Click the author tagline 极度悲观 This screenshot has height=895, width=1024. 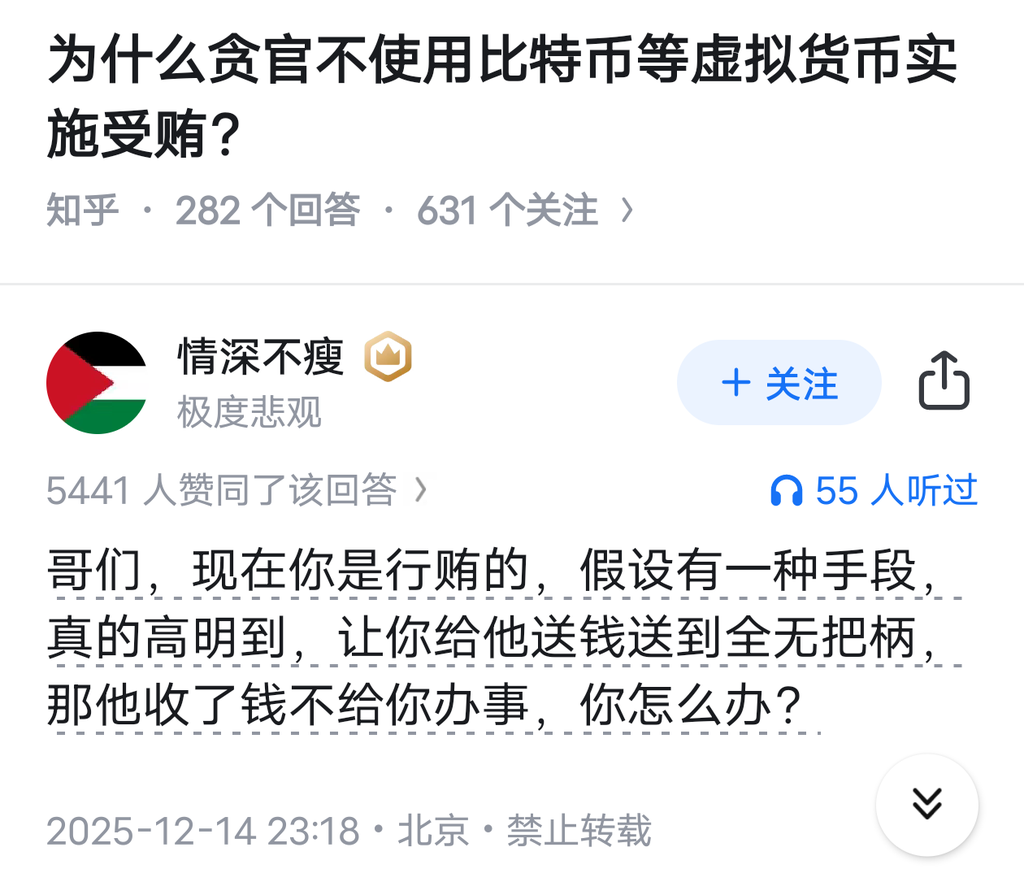[250, 411]
